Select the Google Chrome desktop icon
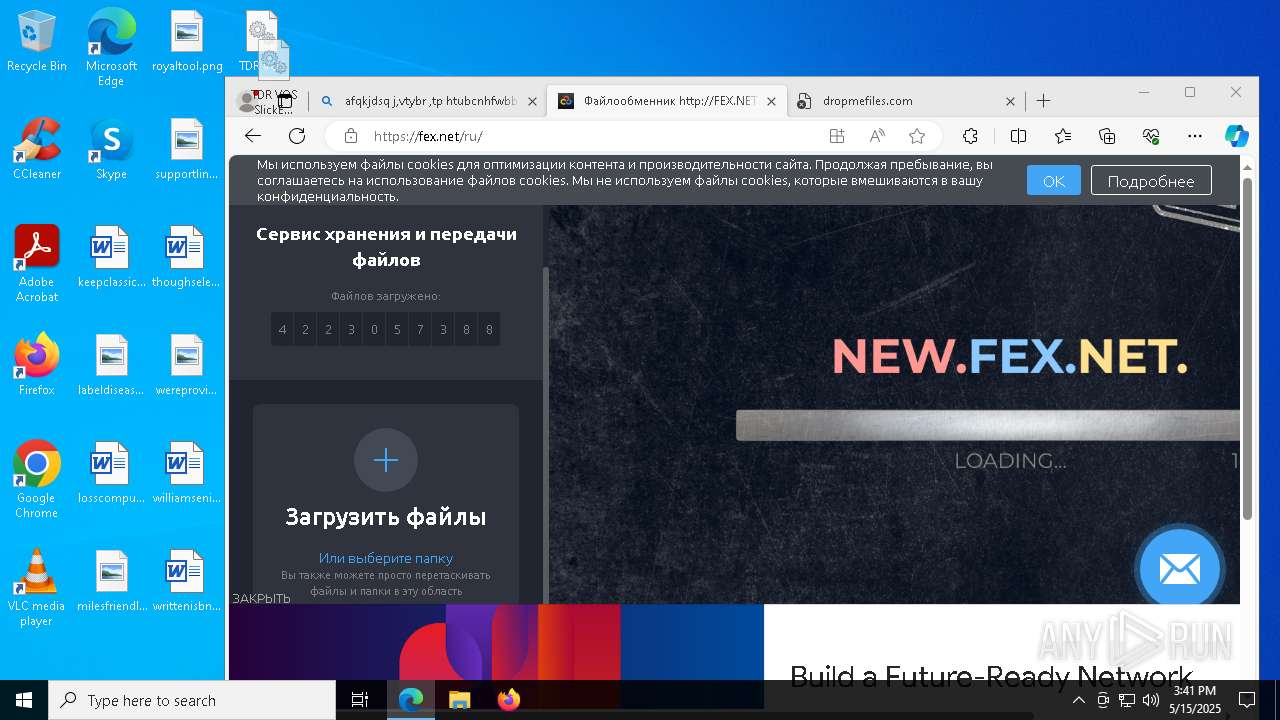The width and height of the screenshot is (1280, 720). tap(37, 480)
